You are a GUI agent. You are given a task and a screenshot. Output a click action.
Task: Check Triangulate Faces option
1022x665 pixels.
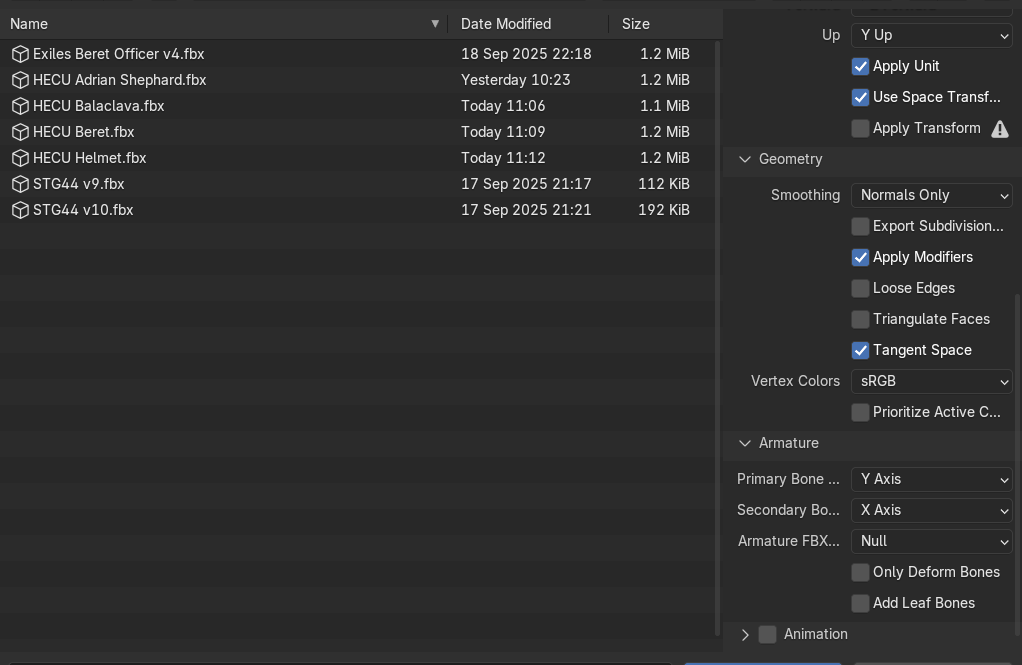pyautogui.click(x=860, y=319)
